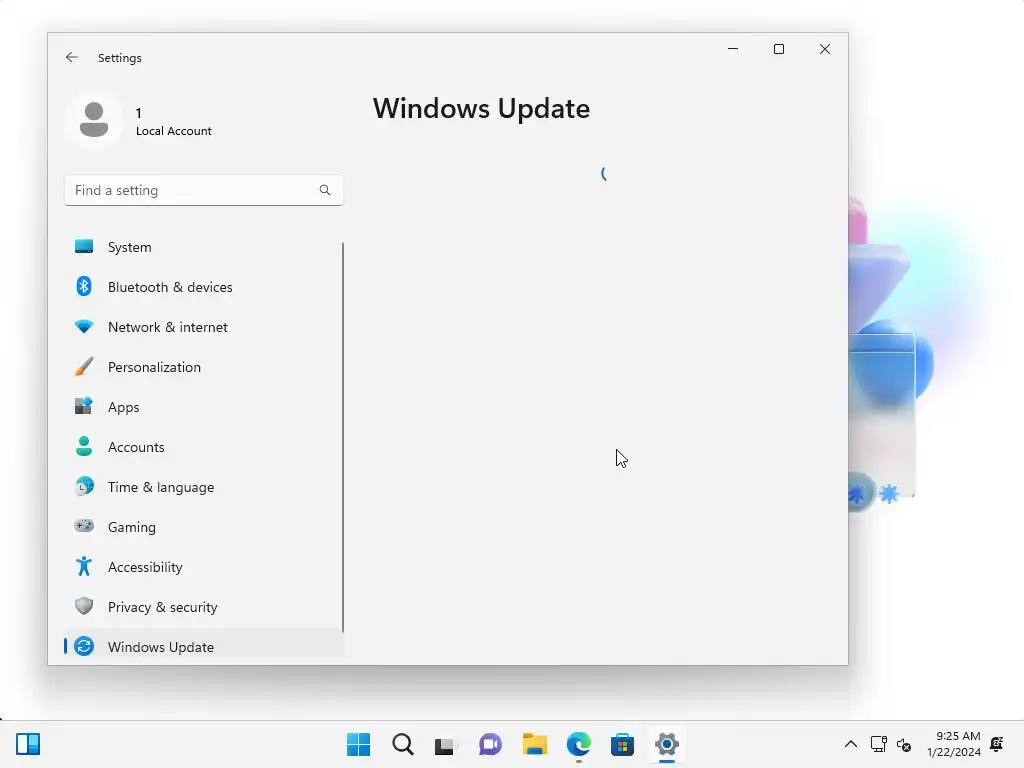Open Personalization settings
1024x768 pixels.
204,367
